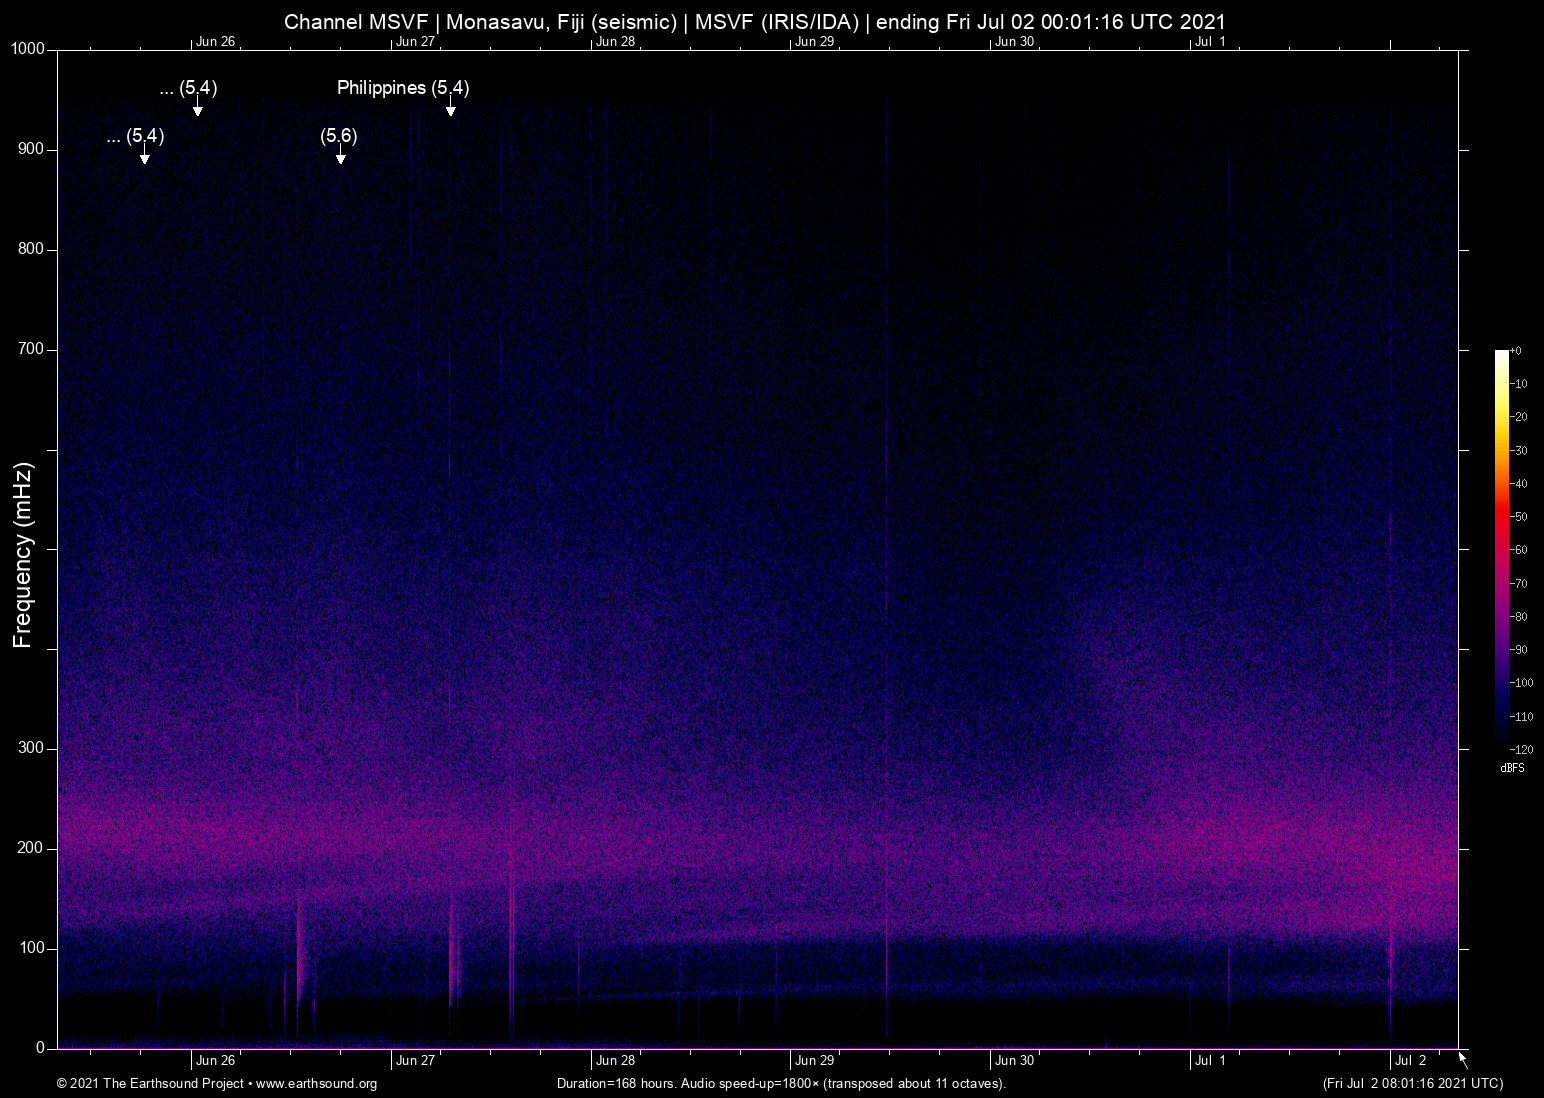Image resolution: width=1544 pixels, height=1098 pixels.
Task: Click the white top of the dBFS colorbar
Action: [x=1501, y=356]
